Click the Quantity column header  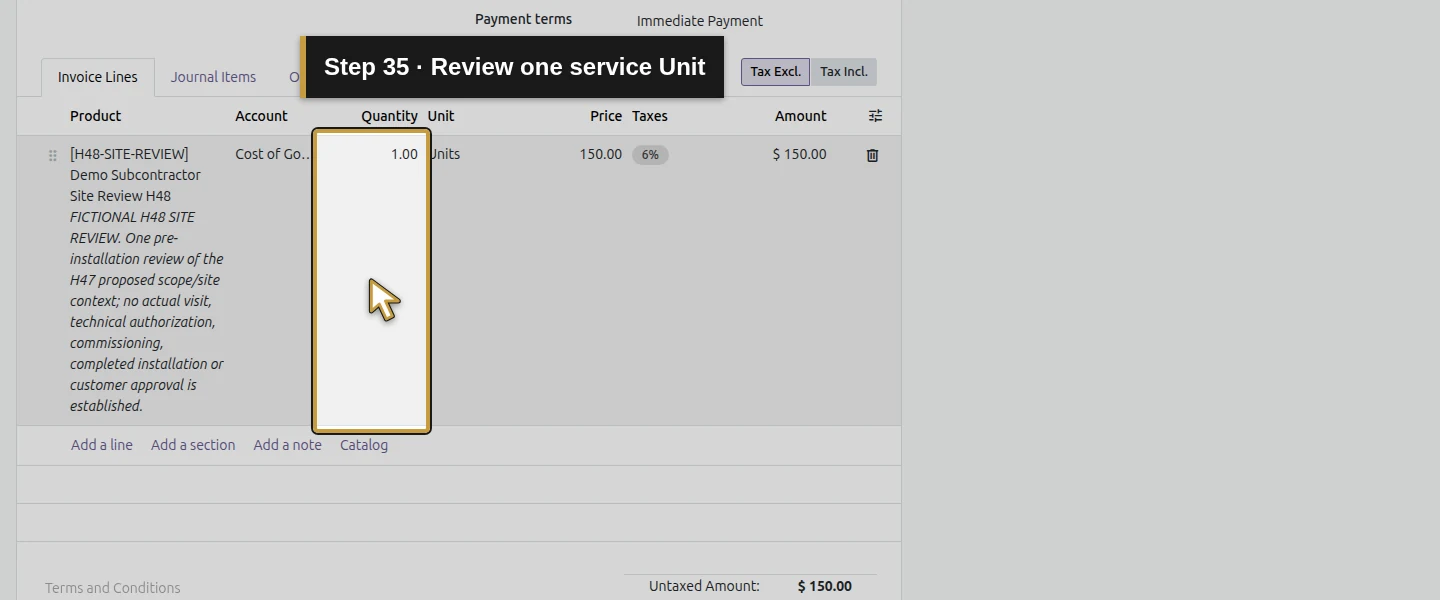click(x=389, y=116)
